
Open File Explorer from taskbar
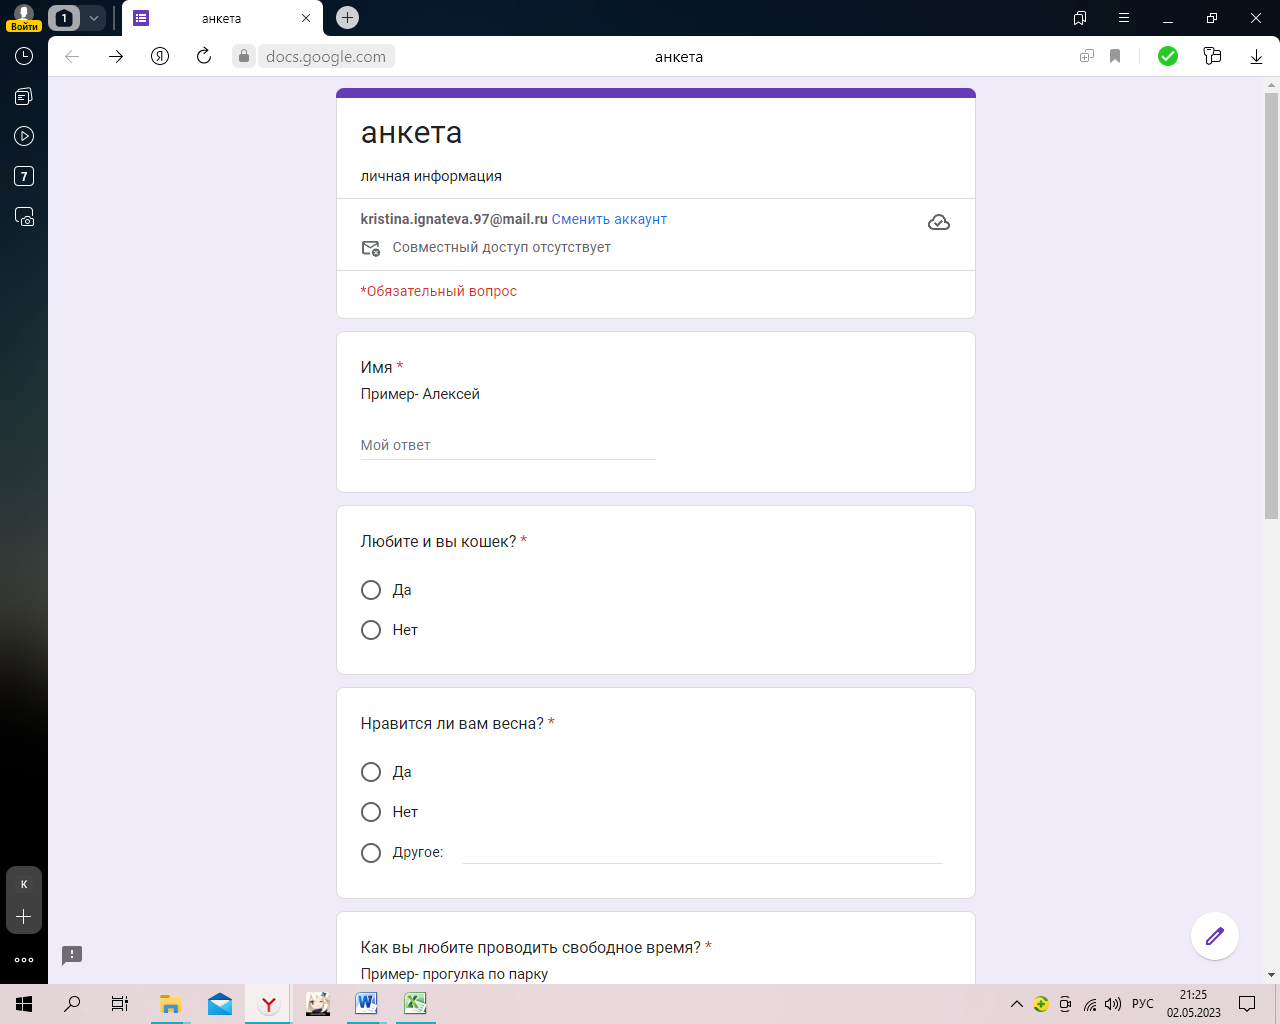click(x=170, y=1004)
